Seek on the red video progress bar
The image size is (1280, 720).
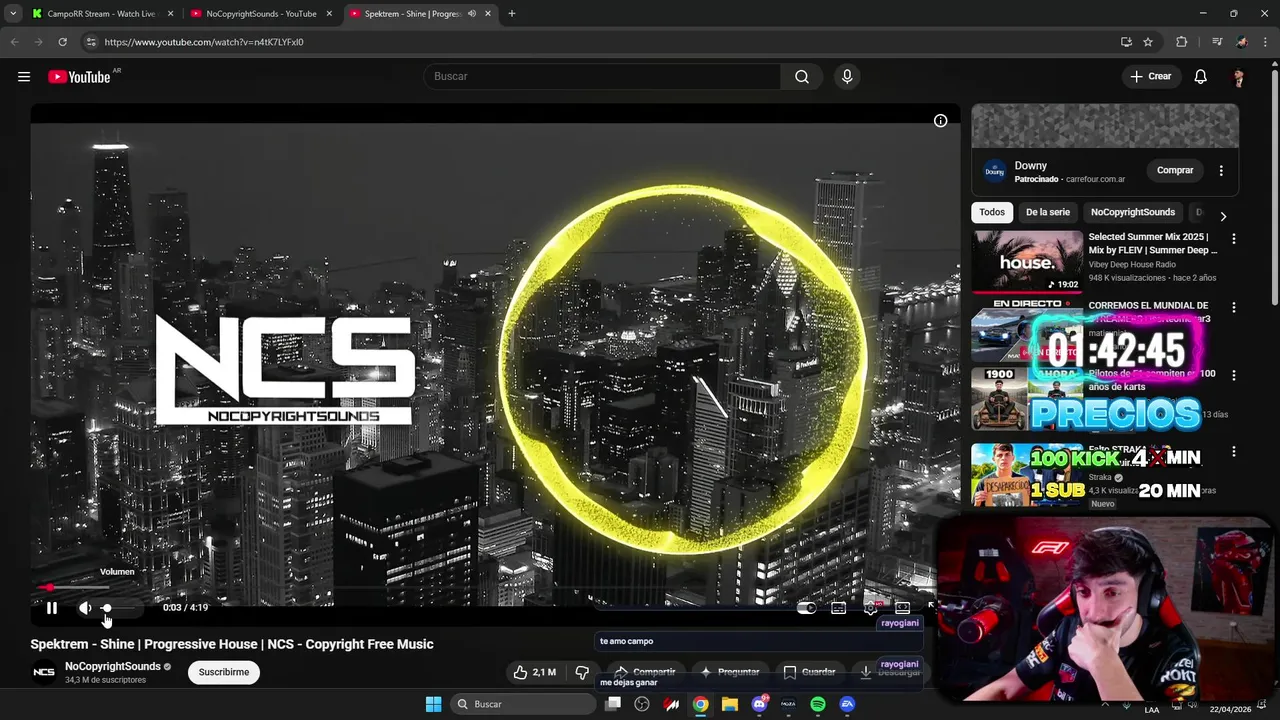click(x=495, y=588)
